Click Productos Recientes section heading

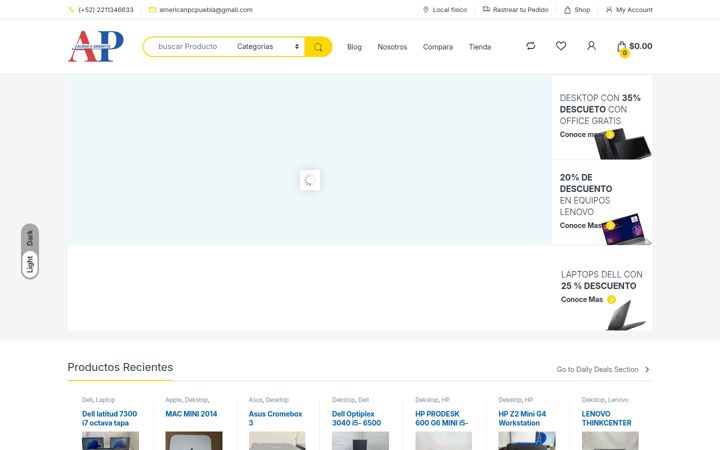120,367
